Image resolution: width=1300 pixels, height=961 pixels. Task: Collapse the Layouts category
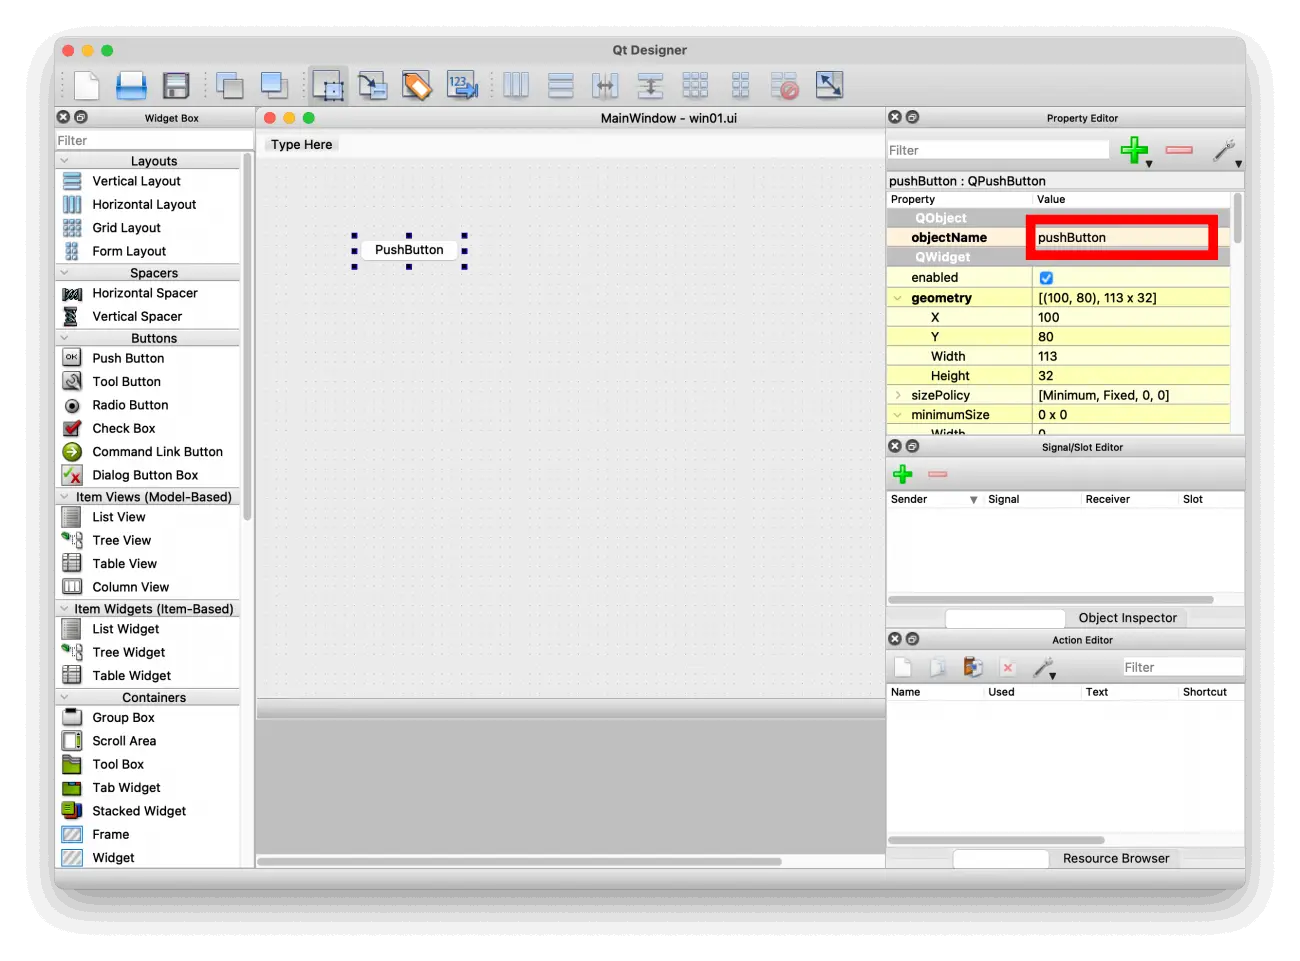pyautogui.click(x=65, y=161)
